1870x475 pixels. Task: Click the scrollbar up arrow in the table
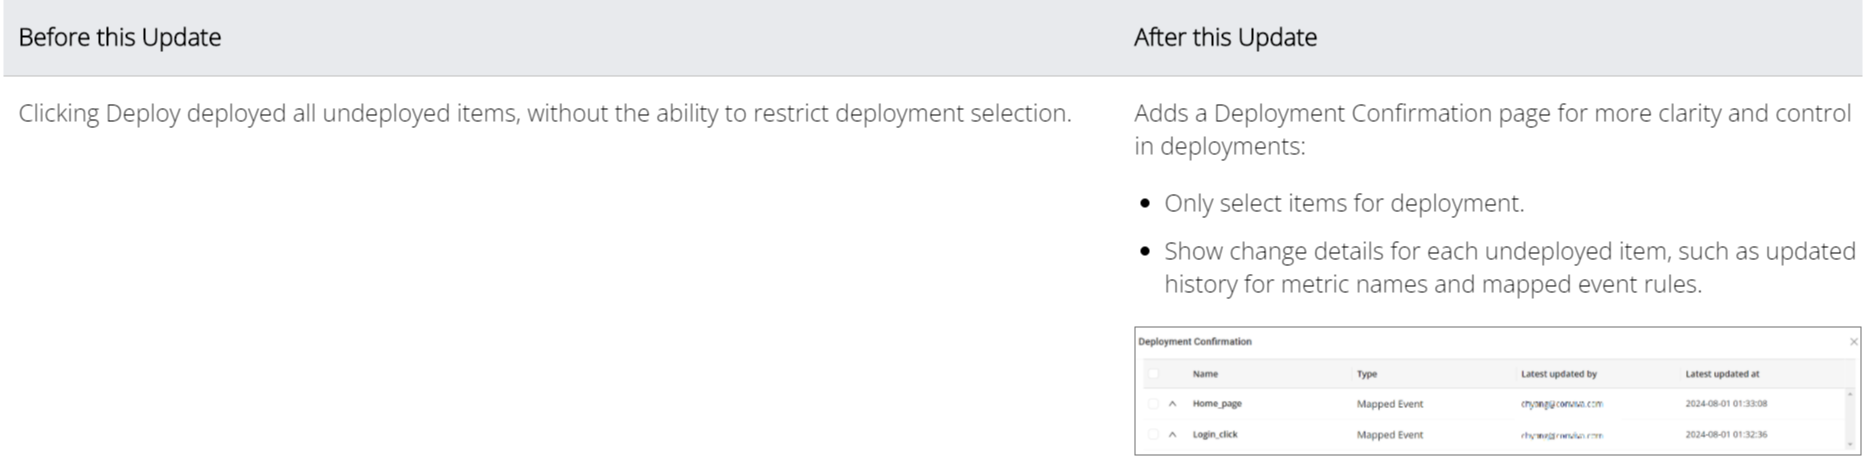1853,394
